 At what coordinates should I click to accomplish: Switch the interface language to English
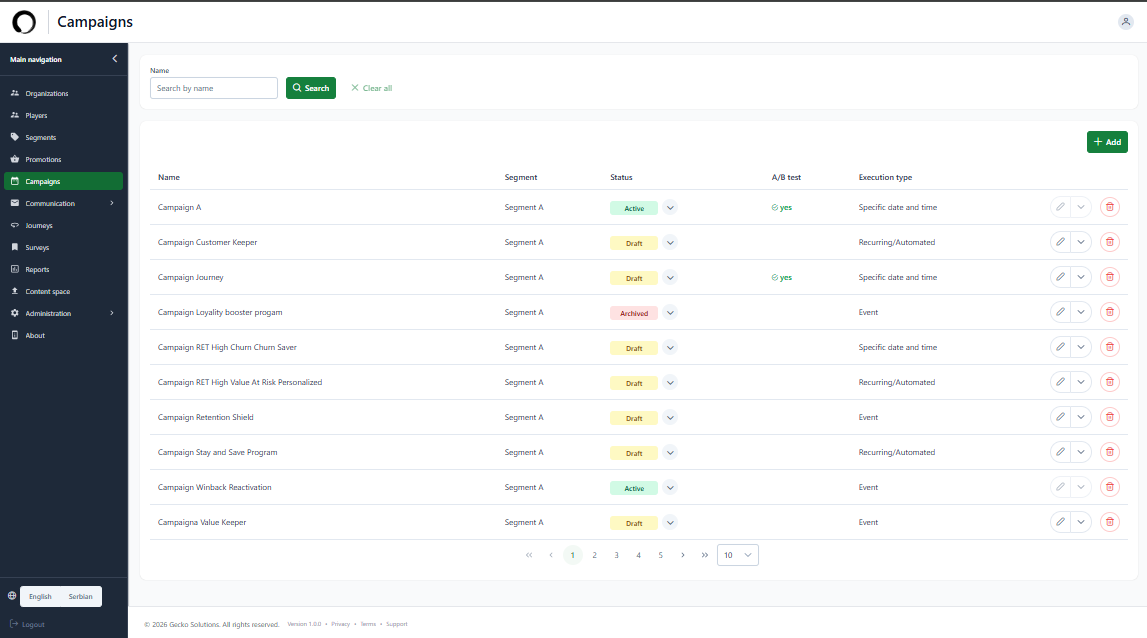(x=40, y=596)
